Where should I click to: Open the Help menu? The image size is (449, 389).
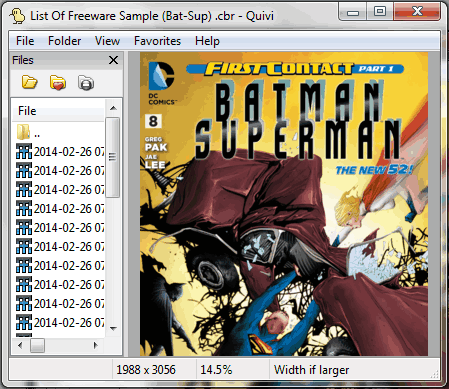[x=207, y=41]
